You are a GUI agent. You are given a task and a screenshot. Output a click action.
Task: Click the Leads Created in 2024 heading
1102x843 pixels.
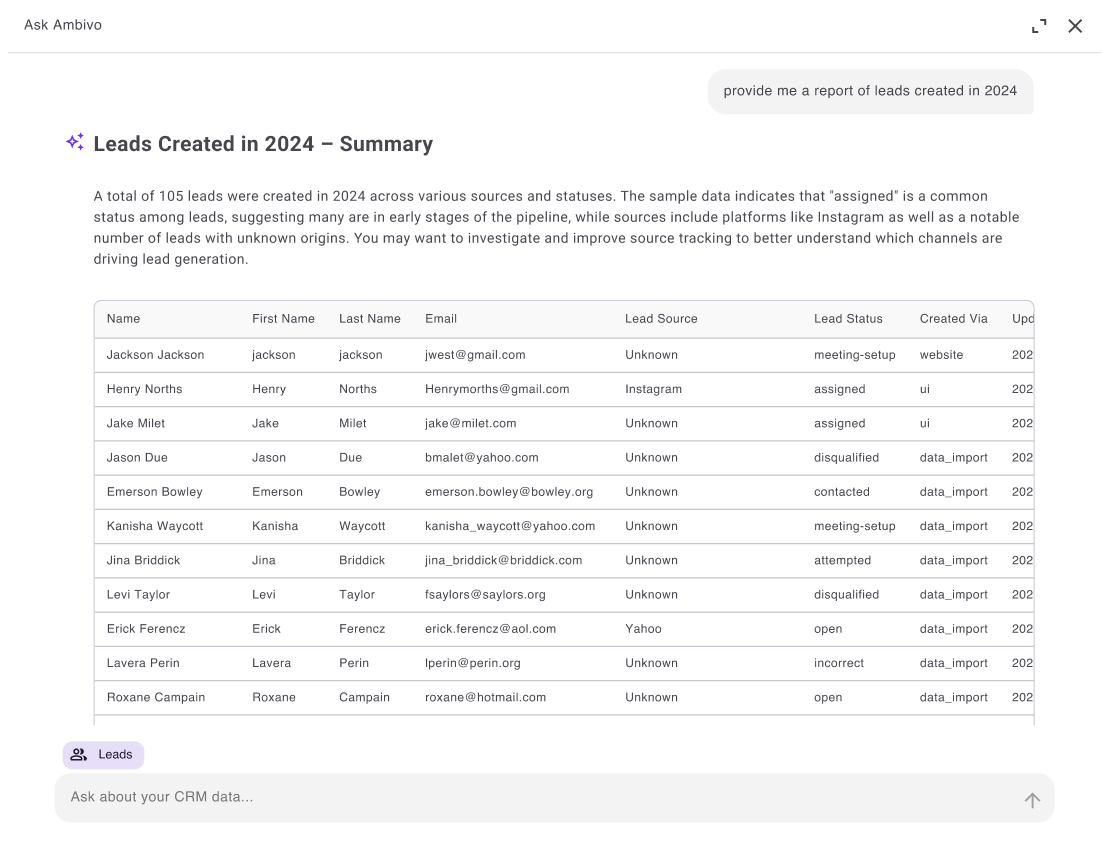tap(263, 143)
